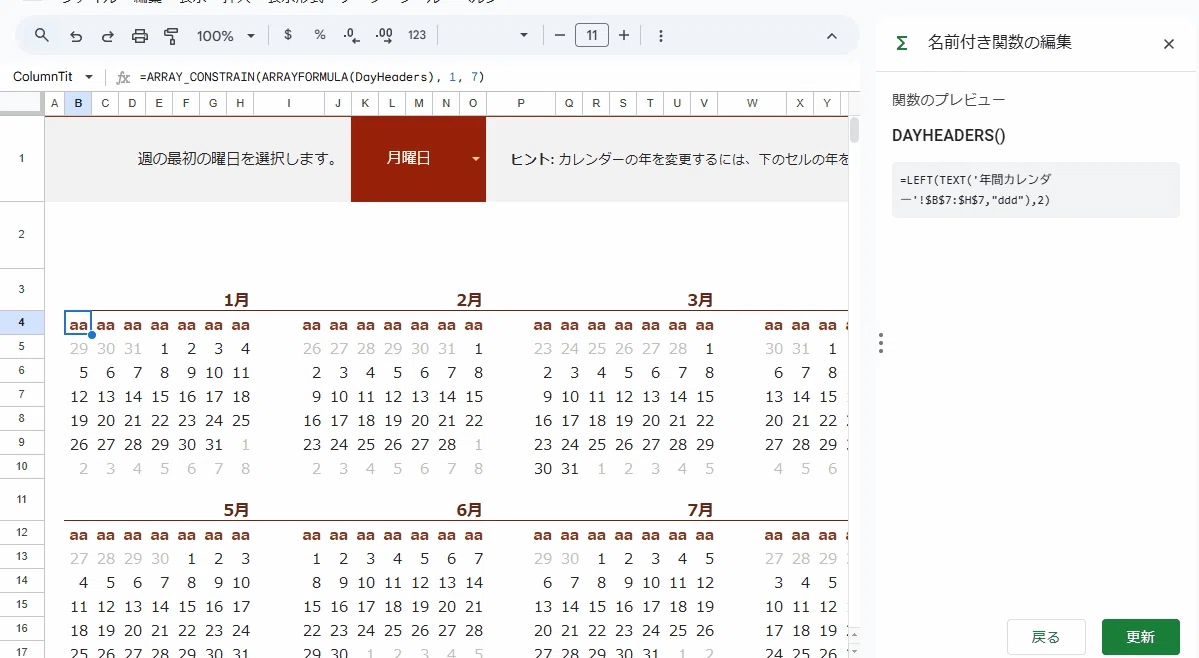
Task: Click the select-all corner box
Action: click(21, 102)
